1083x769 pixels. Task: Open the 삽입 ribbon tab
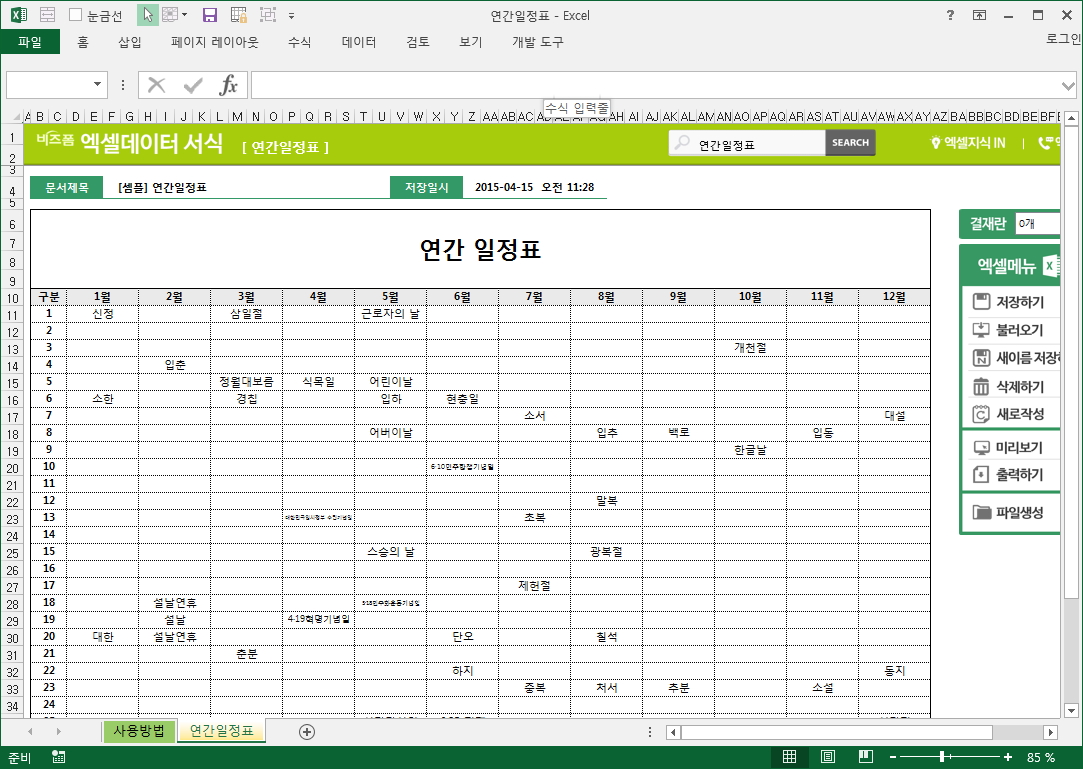(x=130, y=42)
